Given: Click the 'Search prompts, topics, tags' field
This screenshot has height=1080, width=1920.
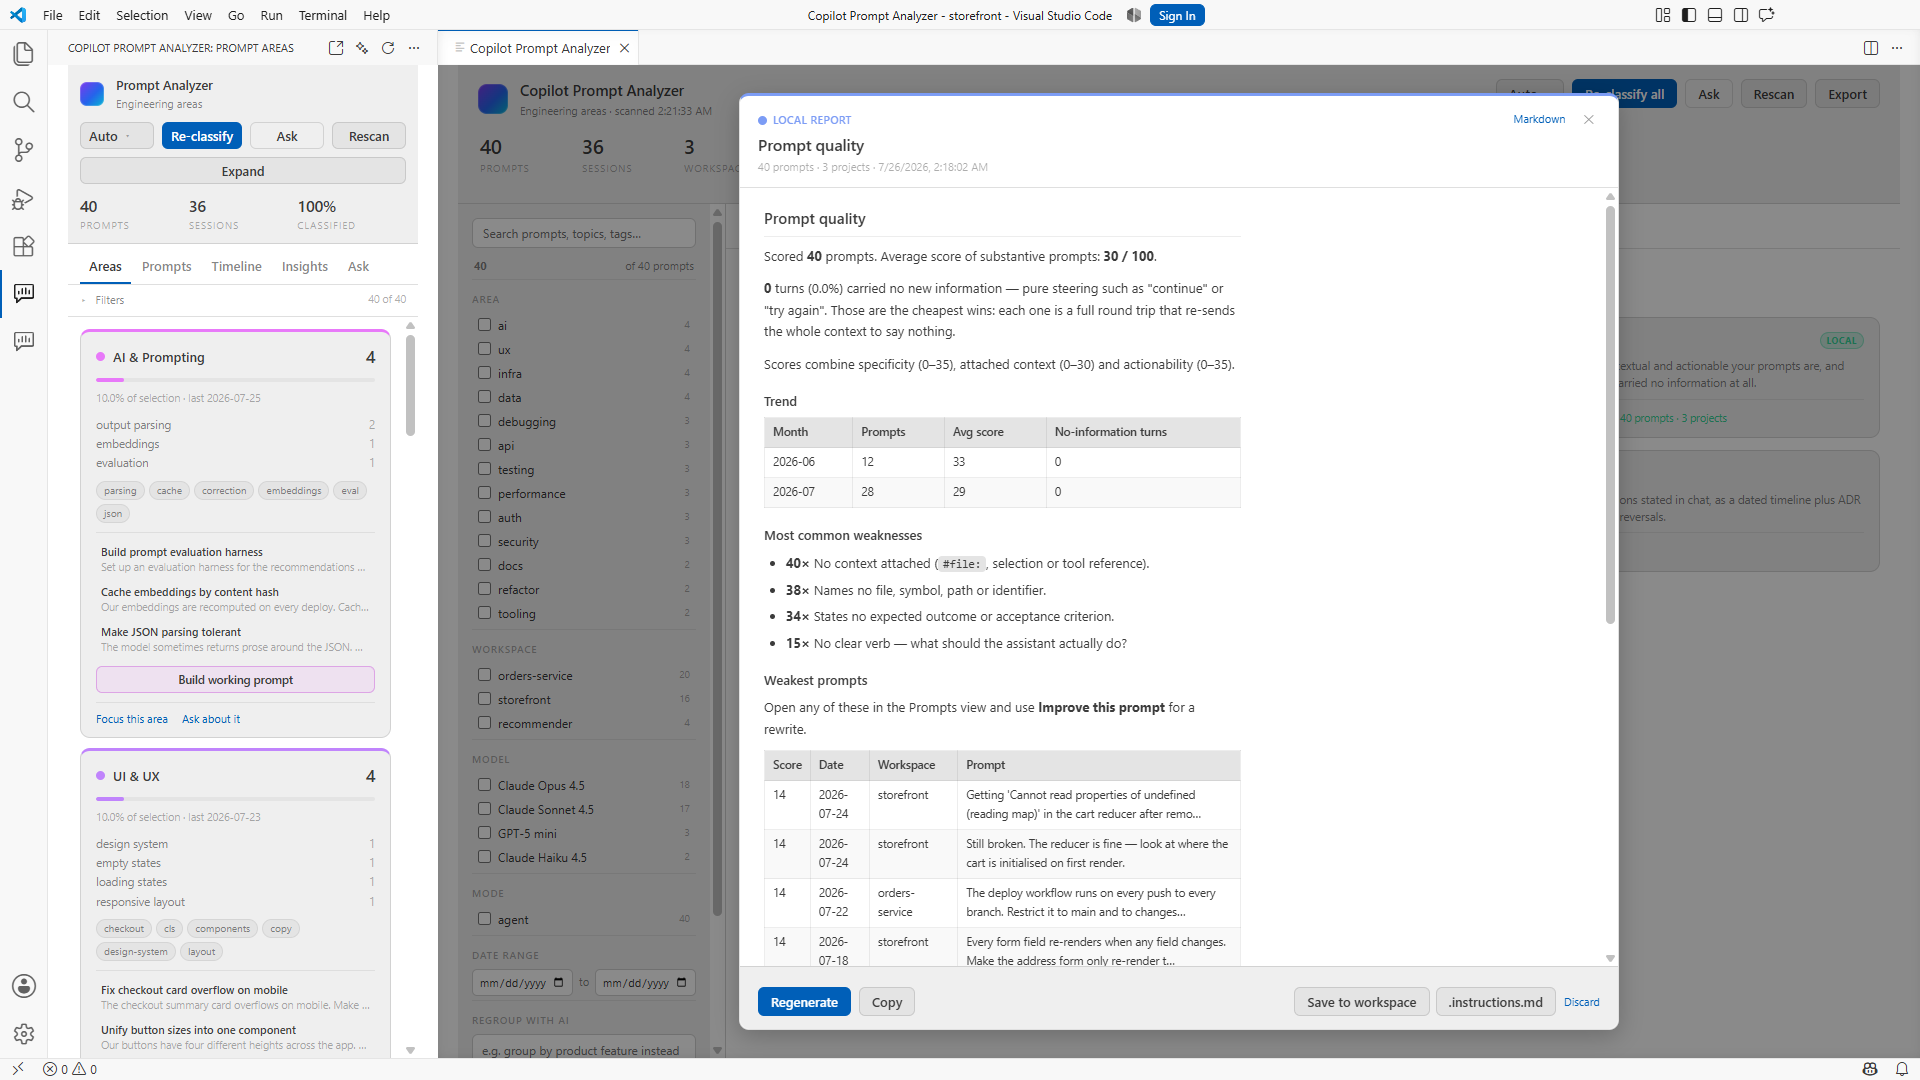Looking at the screenshot, I should point(584,233).
